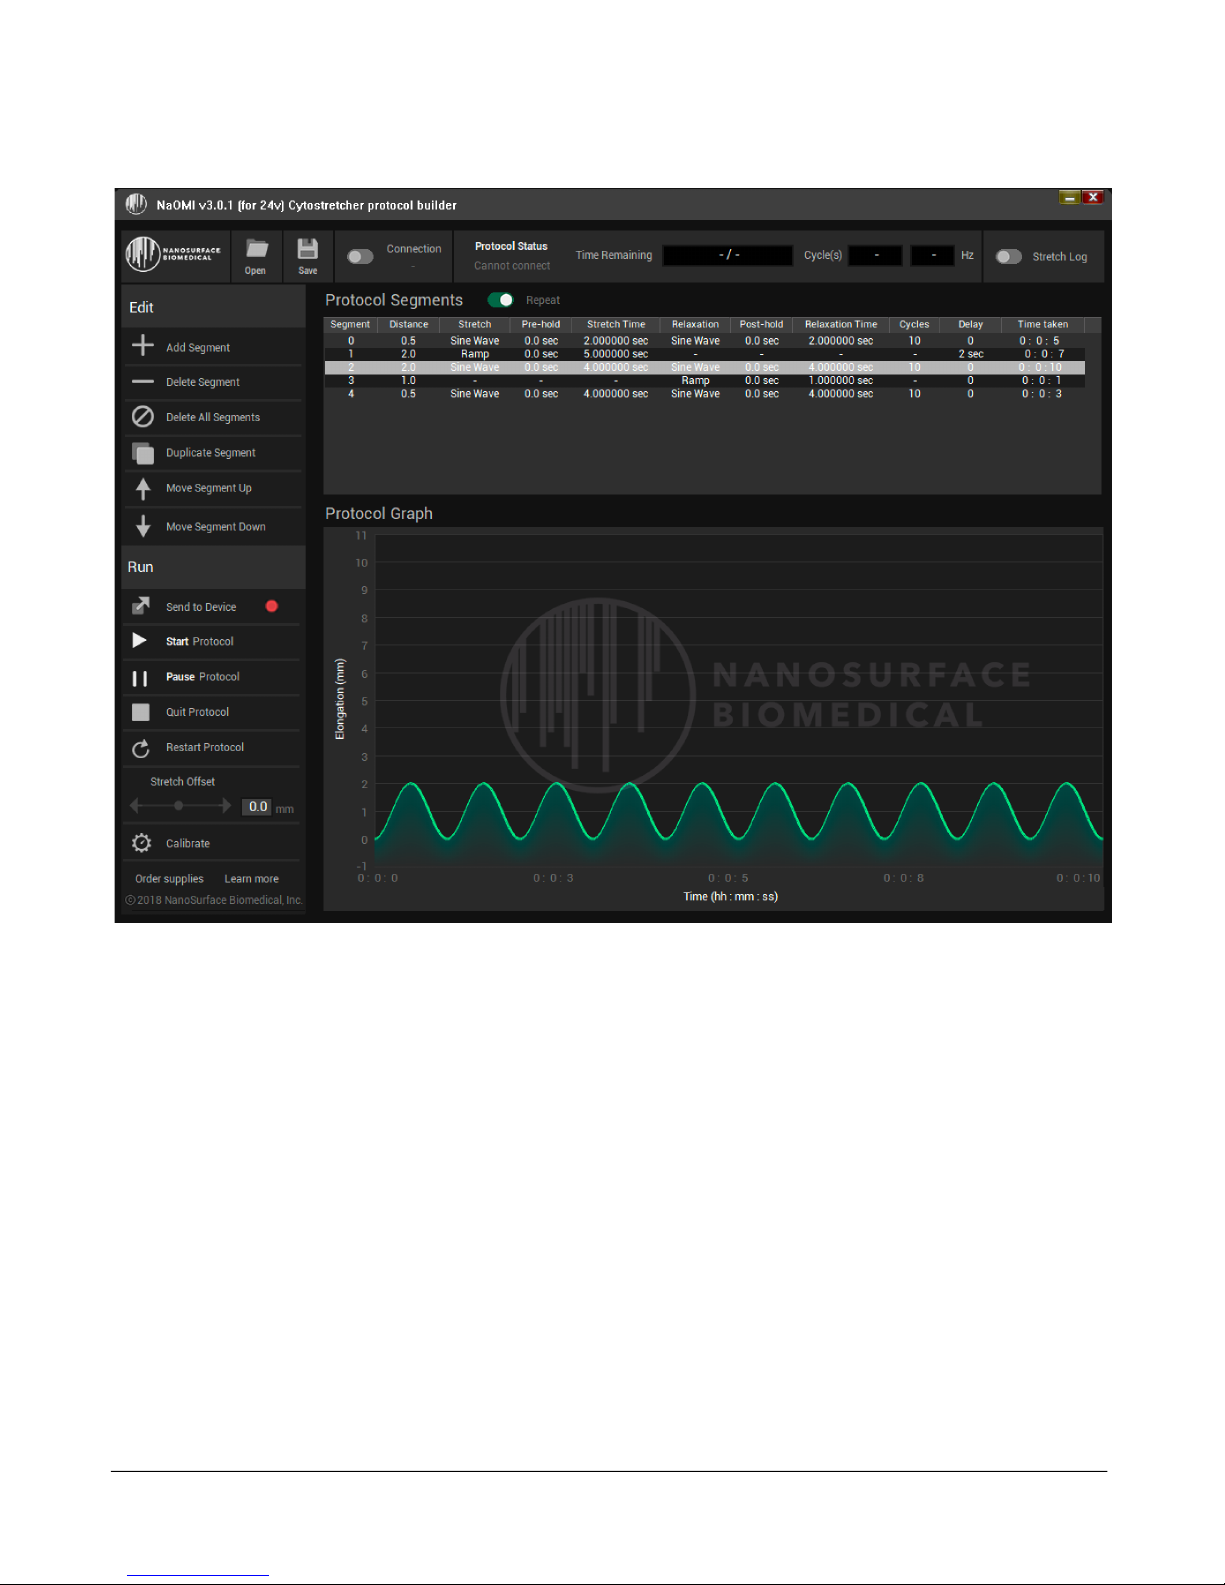Image resolution: width=1225 pixels, height=1585 pixels.
Task: Click the Stretch Time column header
Action: coord(616,324)
